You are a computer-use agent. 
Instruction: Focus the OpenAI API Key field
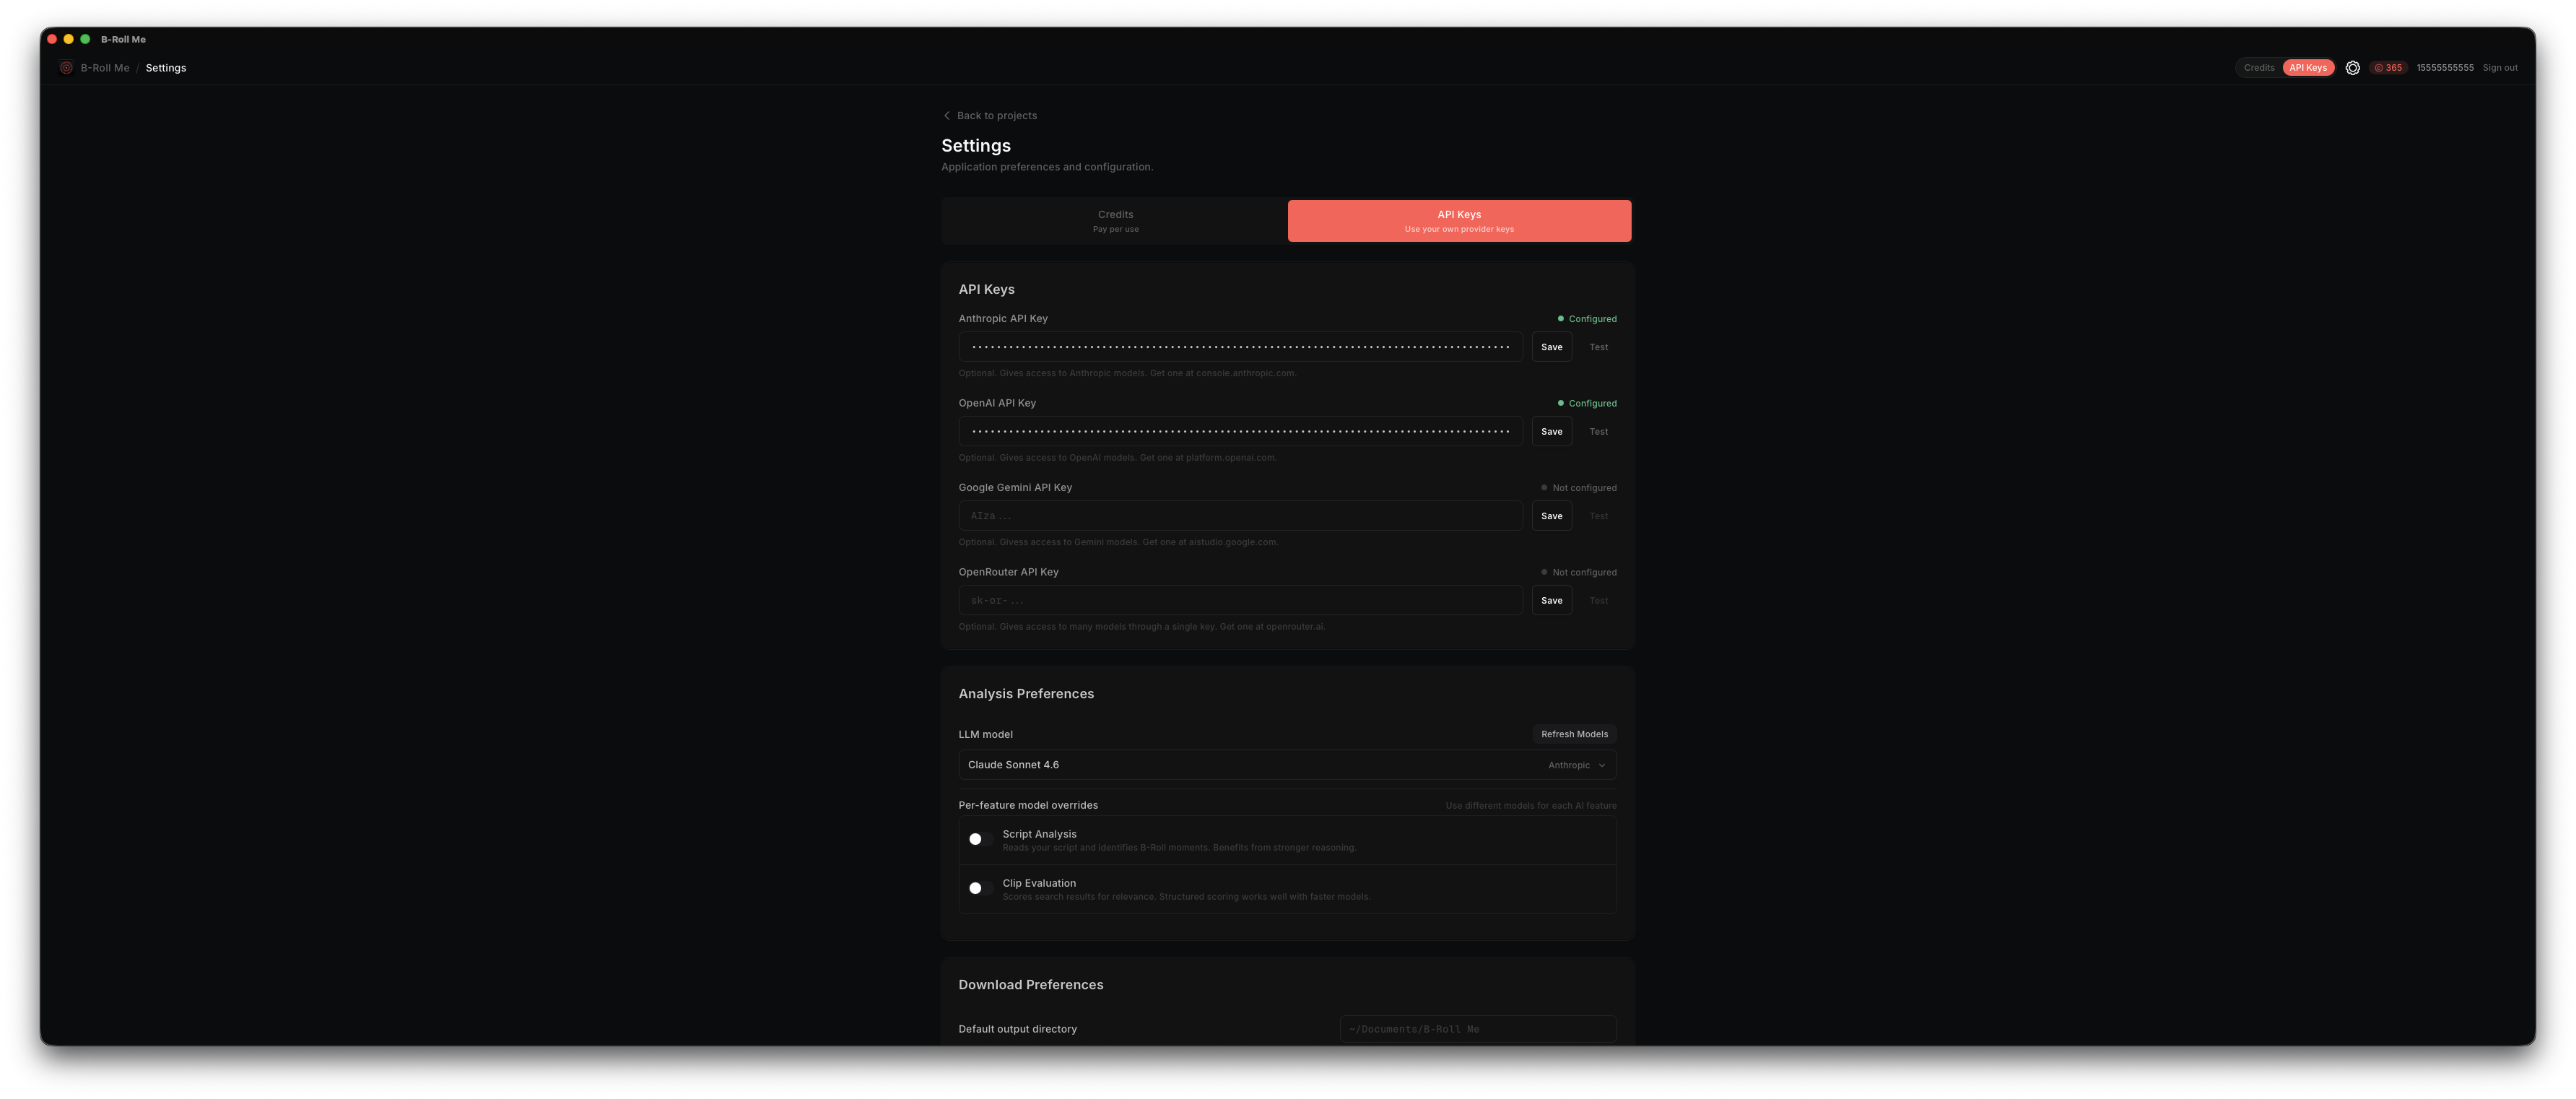[x=1240, y=432]
